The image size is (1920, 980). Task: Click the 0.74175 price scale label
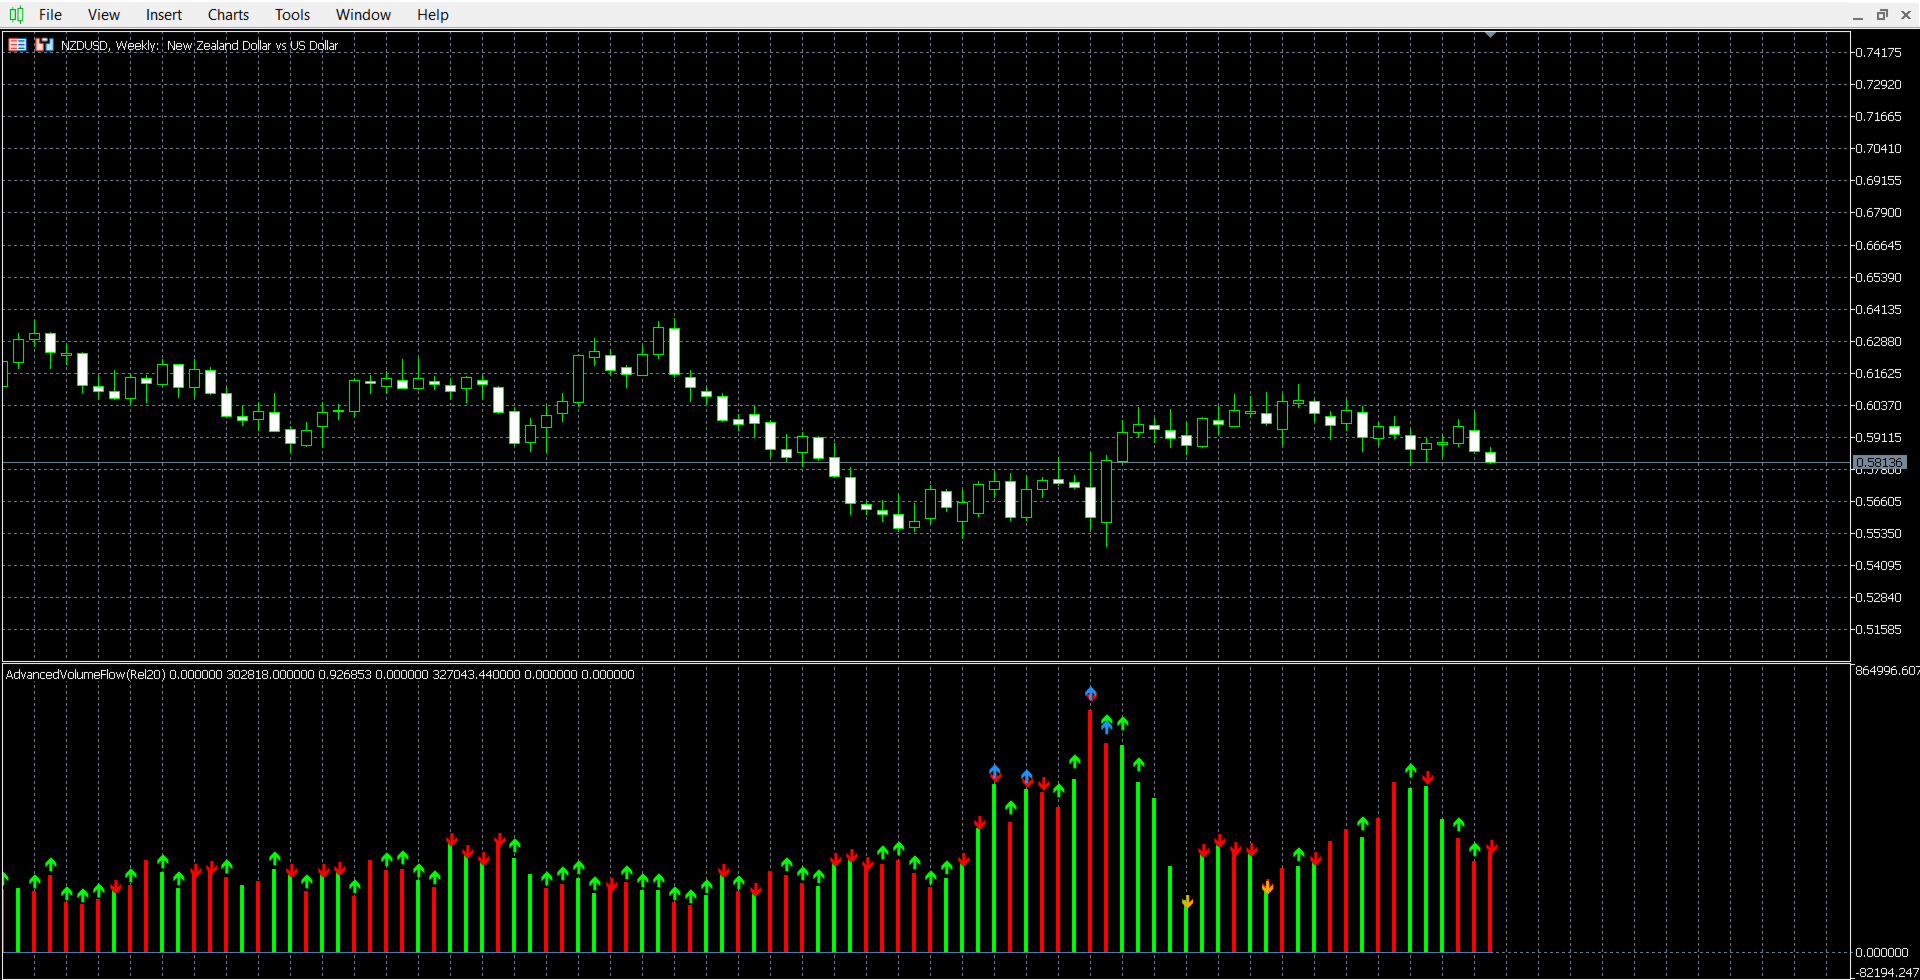coord(1878,52)
